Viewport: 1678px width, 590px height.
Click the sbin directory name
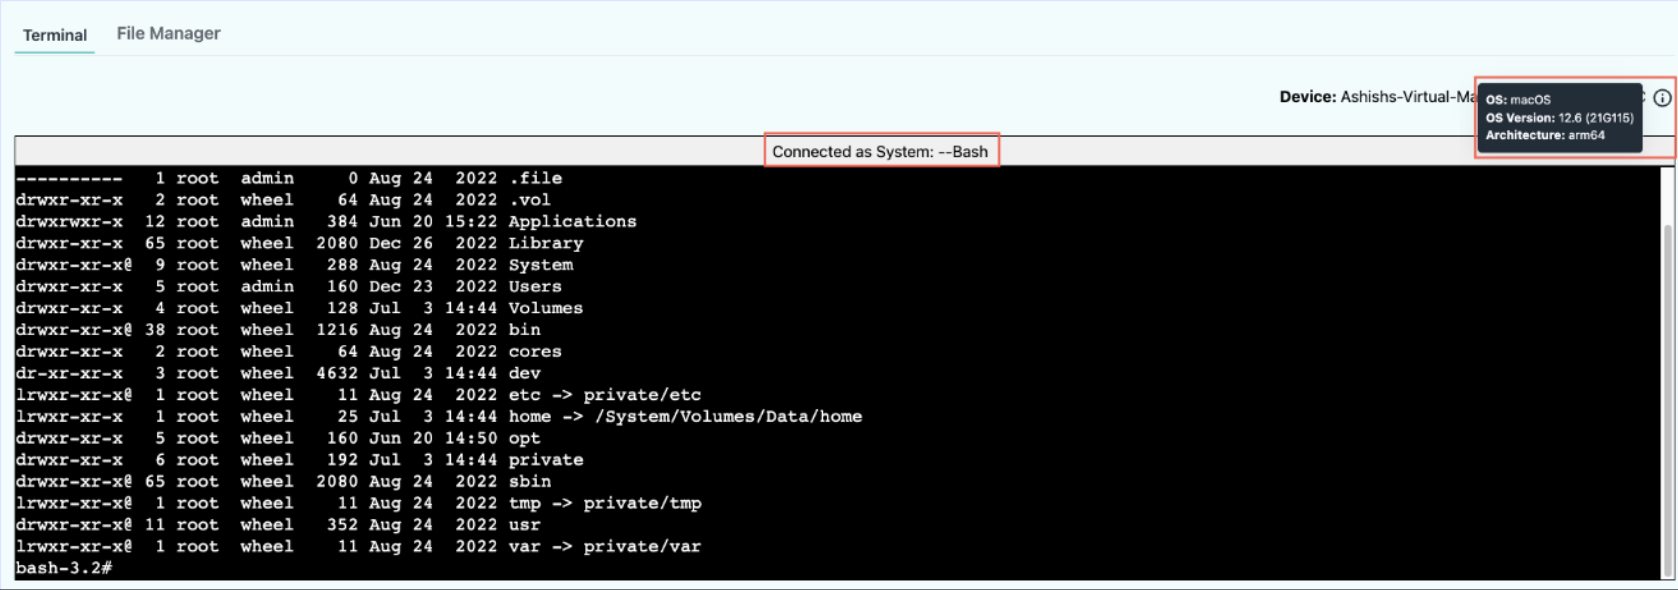[x=529, y=482]
